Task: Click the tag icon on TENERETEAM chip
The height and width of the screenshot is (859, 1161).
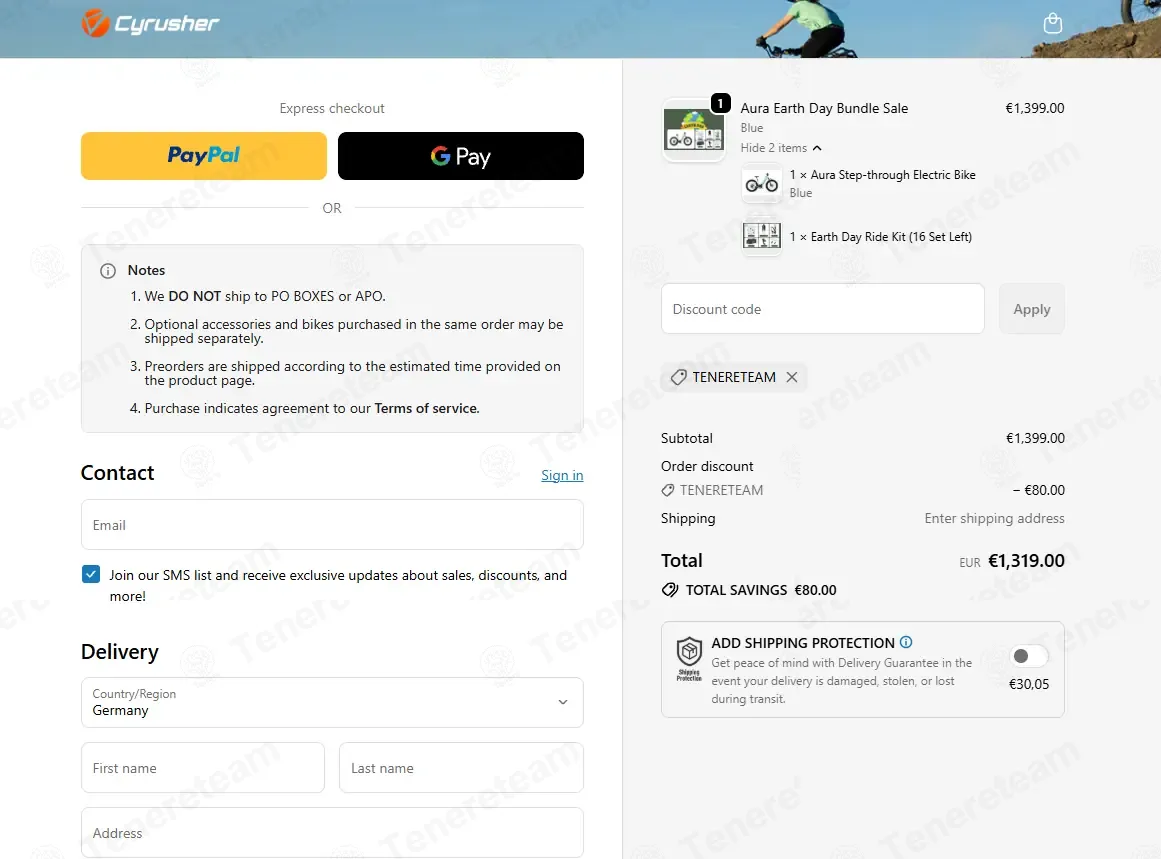Action: pyautogui.click(x=678, y=377)
